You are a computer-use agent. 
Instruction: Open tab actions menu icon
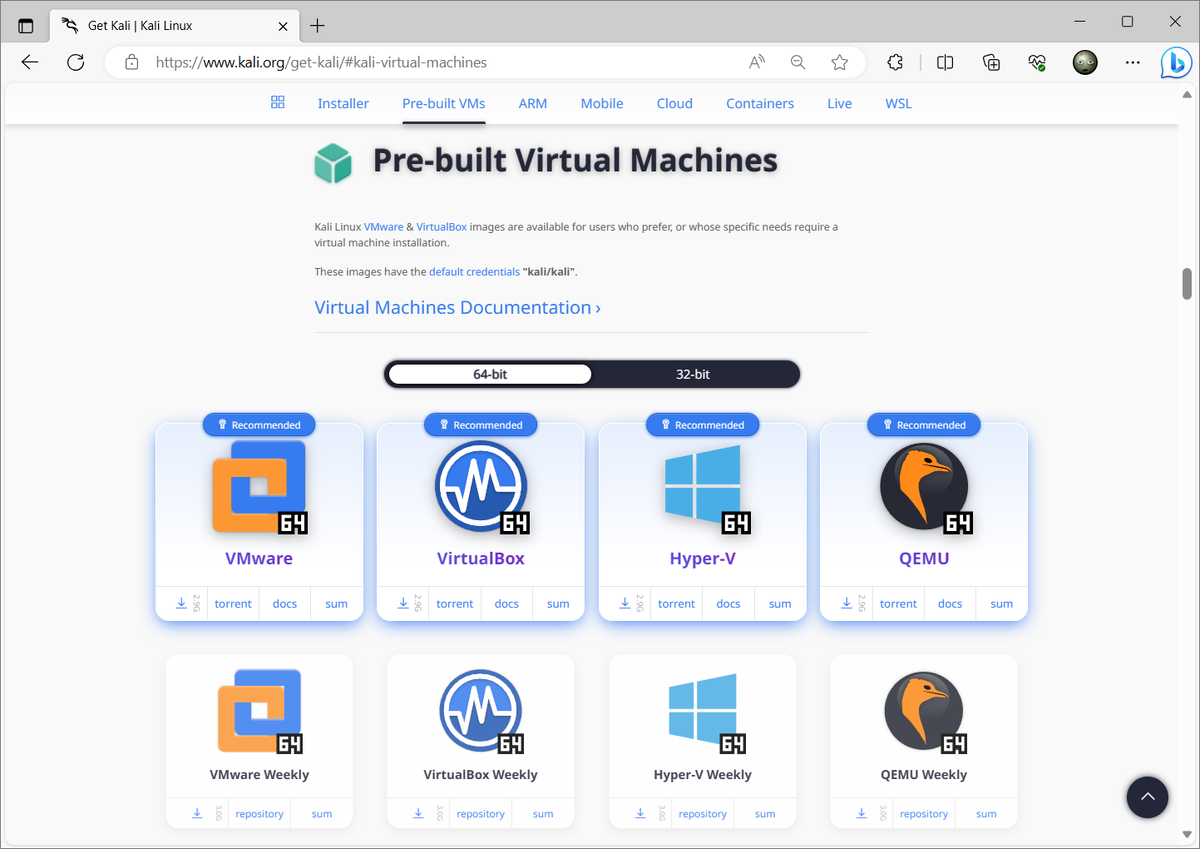[x=26, y=25]
